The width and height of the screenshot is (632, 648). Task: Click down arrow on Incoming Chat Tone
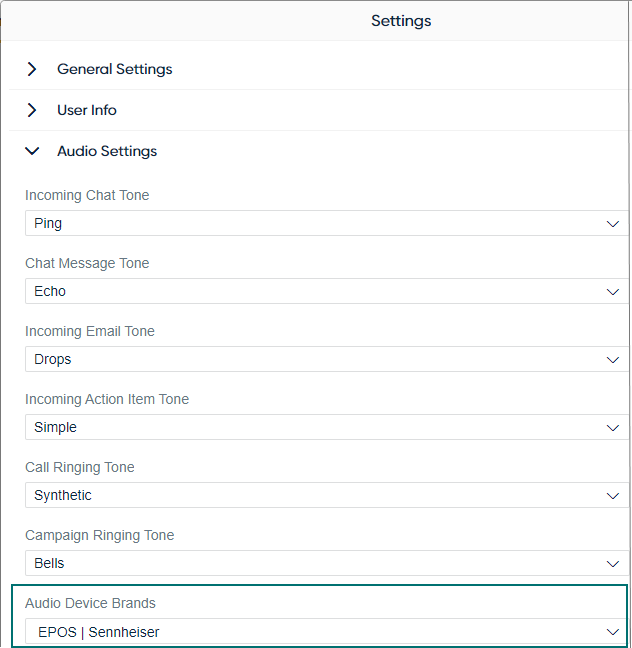coord(613,224)
